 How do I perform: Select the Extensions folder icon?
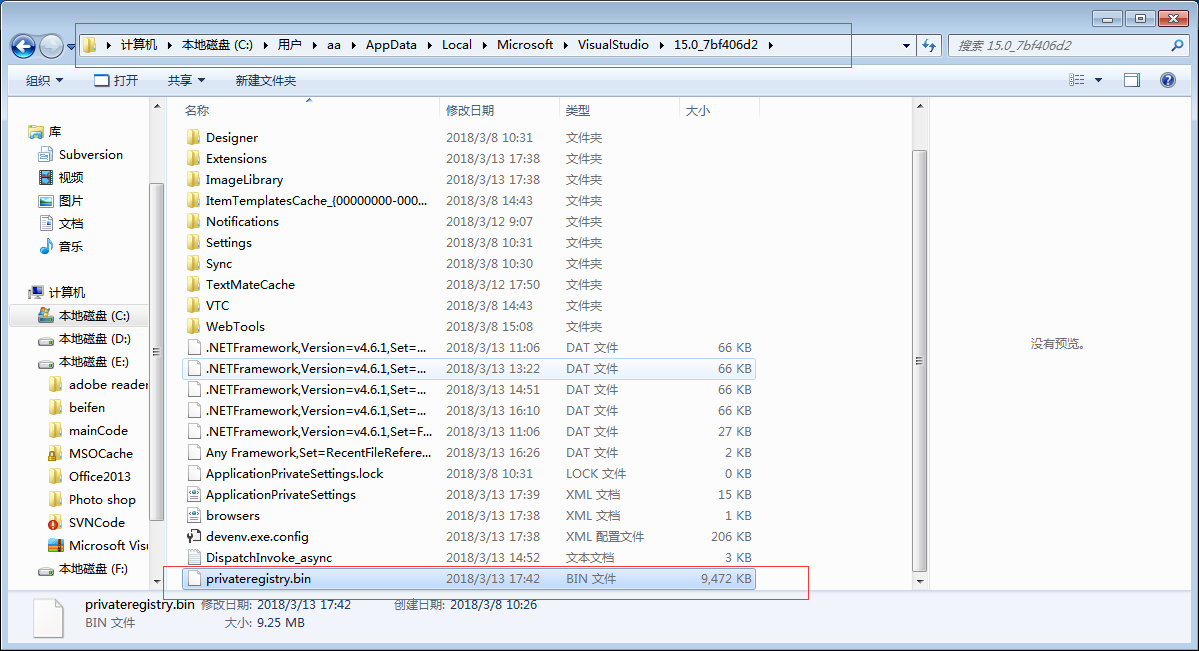[x=193, y=158]
